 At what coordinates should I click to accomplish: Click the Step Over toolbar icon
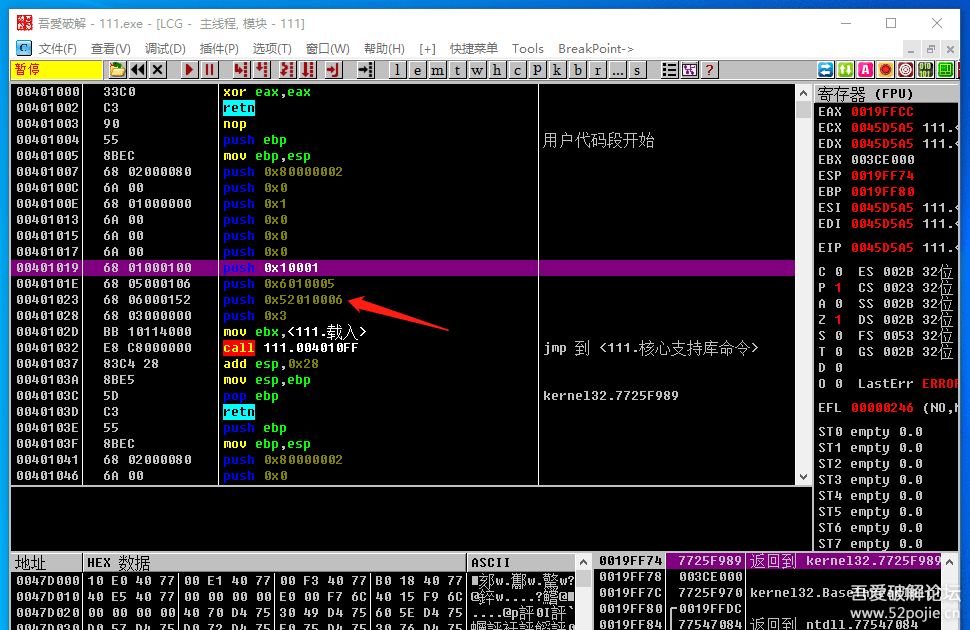262,70
